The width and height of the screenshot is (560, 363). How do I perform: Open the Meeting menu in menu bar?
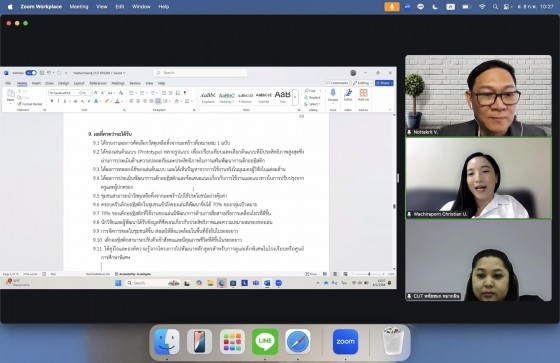point(79,7)
